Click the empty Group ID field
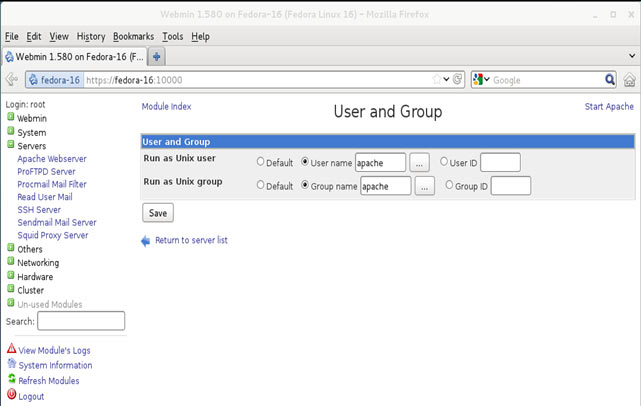The height and width of the screenshot is (406, 641). (511, 186)
